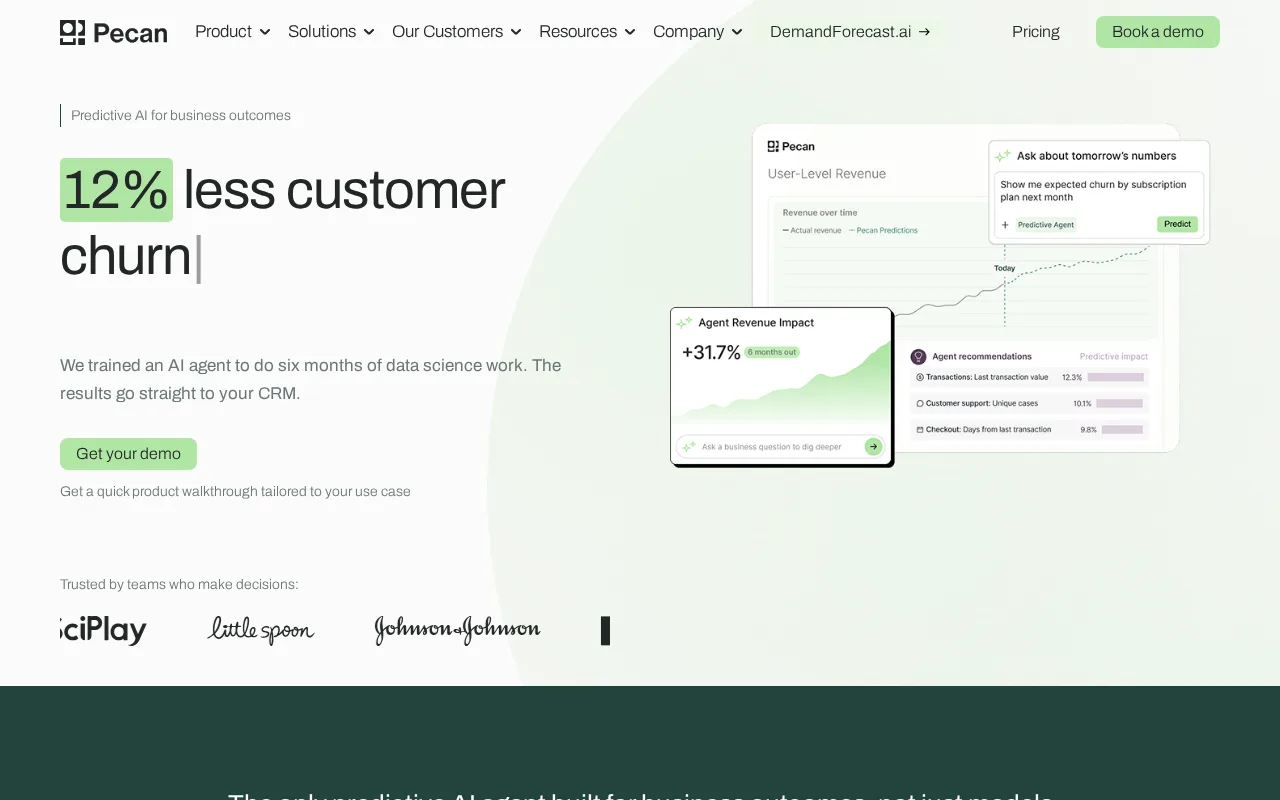Expand the Resources menu chevron
This screenshot has width=1280, height=800.
(630, 32)
